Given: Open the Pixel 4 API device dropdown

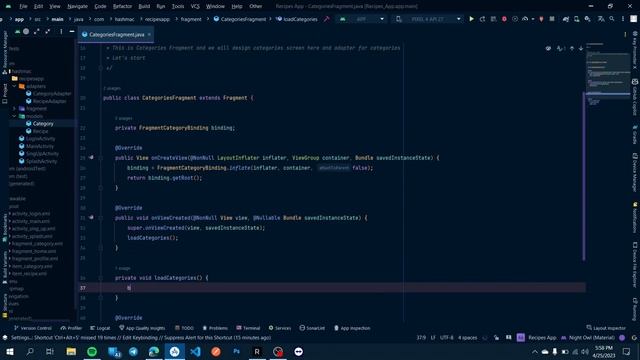Looking at the screenshot, I should pyautogui.click(x=427, y=19).
